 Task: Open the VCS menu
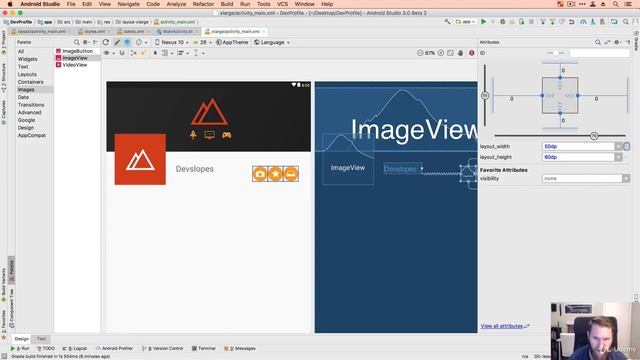282,4
